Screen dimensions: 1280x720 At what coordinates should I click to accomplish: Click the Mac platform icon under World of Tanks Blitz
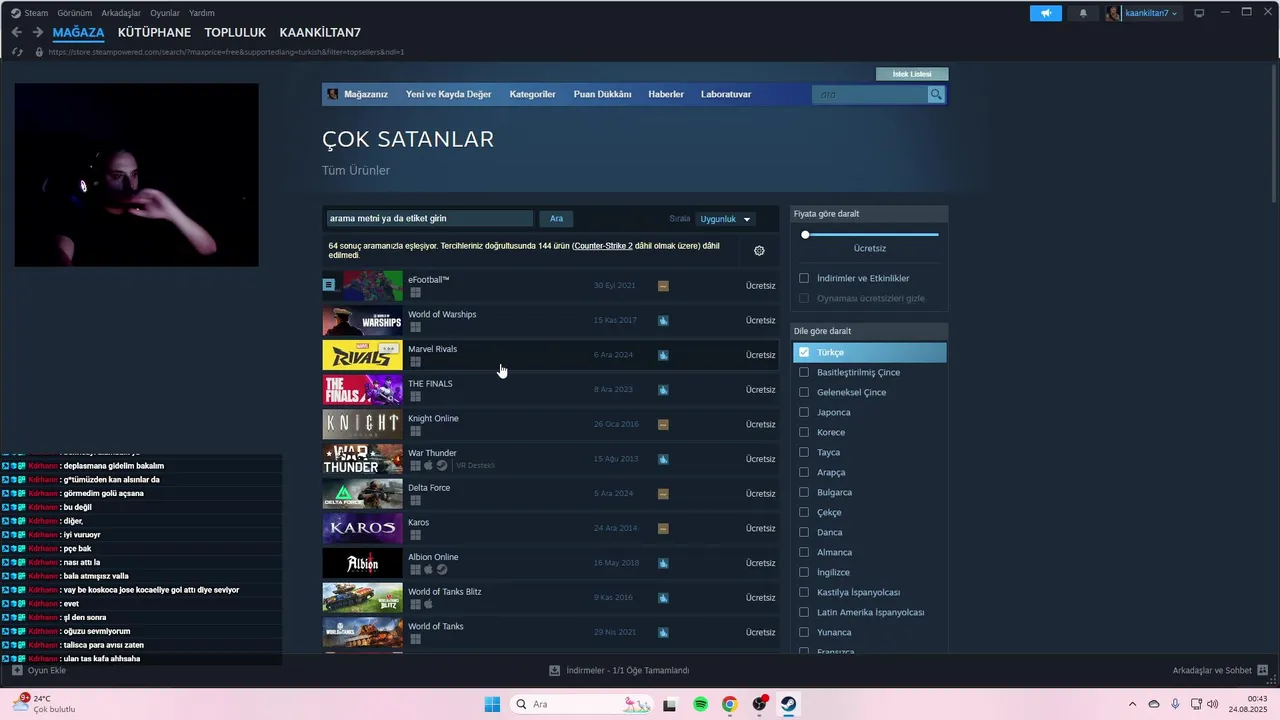point(428,604)
